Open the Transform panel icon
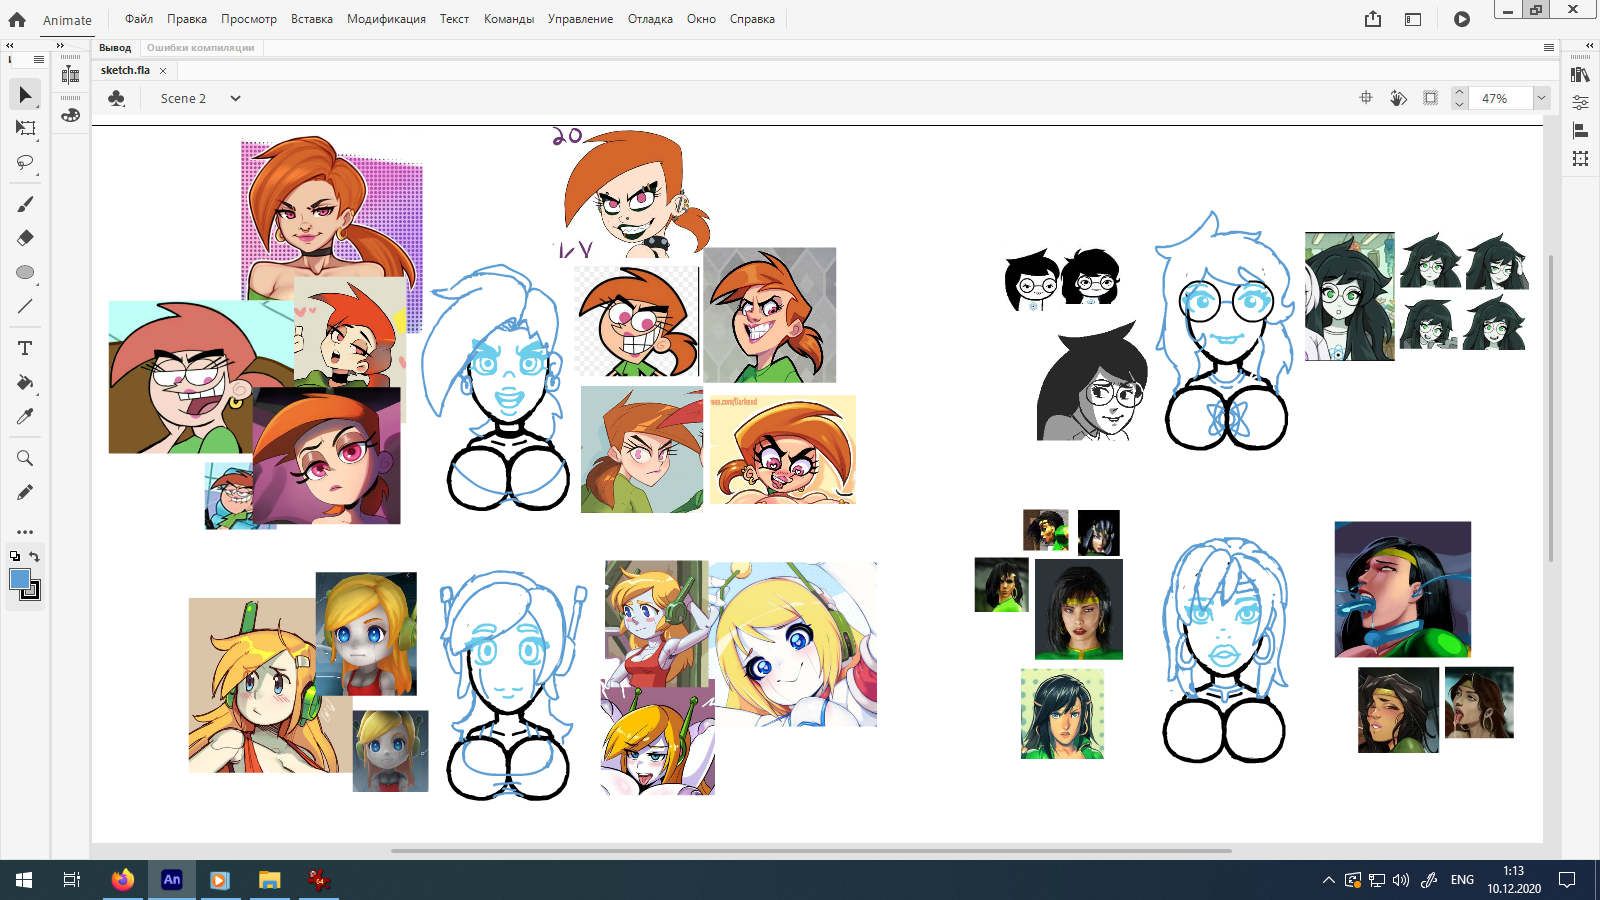1600x900 pixels. coord(1580,158)
